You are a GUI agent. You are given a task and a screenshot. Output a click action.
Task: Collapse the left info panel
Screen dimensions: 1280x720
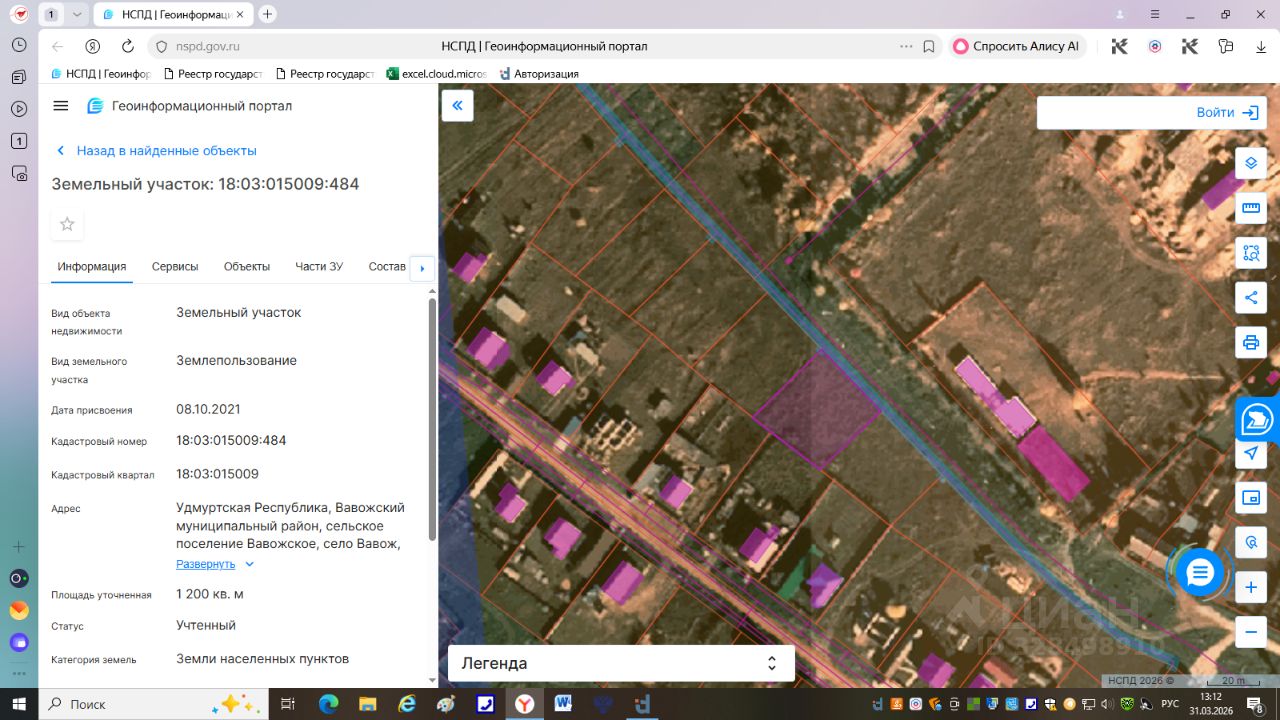457,106
